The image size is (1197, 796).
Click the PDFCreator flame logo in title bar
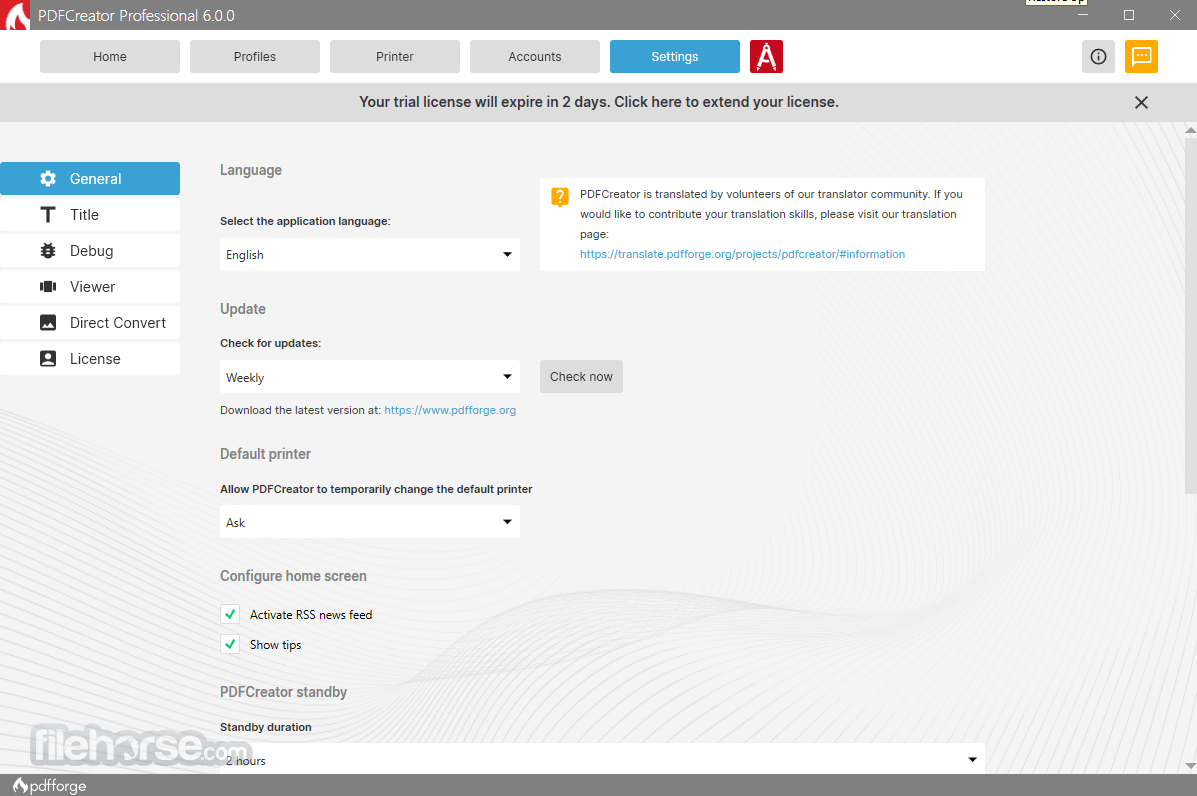(x=15, y=15)
